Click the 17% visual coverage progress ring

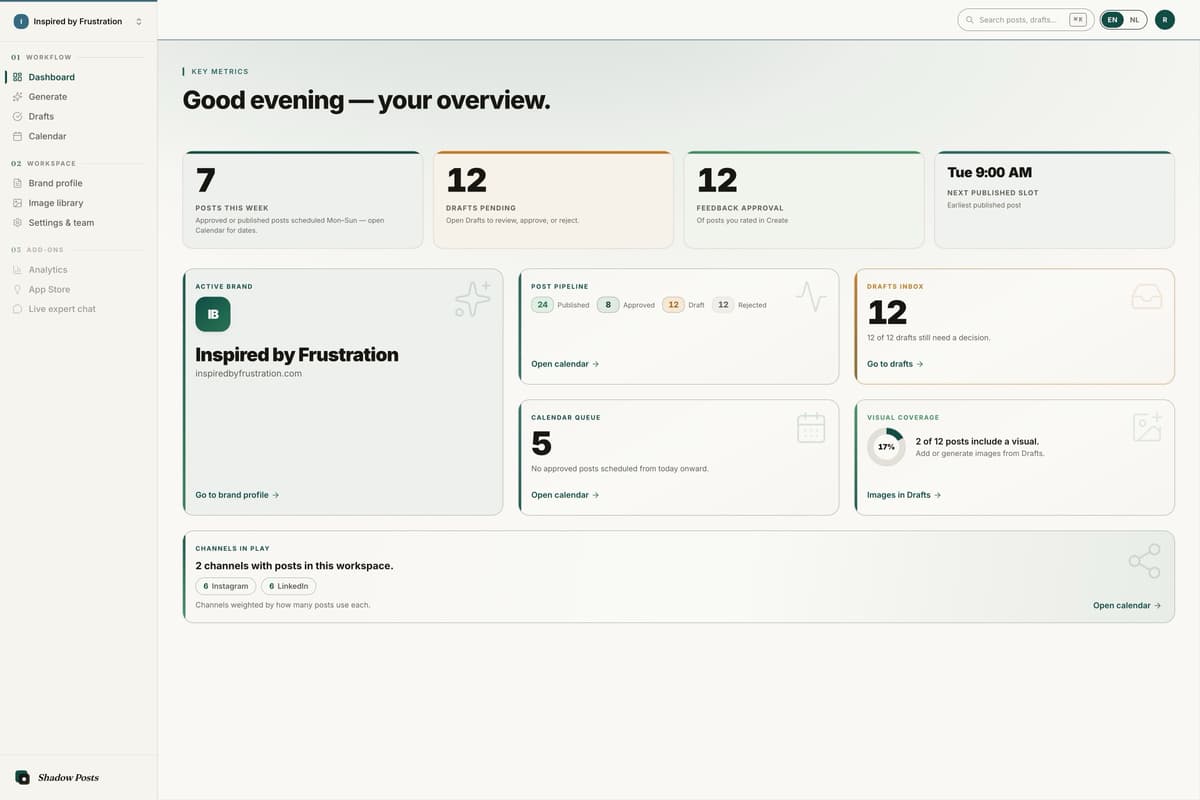(x=886, y=447)
